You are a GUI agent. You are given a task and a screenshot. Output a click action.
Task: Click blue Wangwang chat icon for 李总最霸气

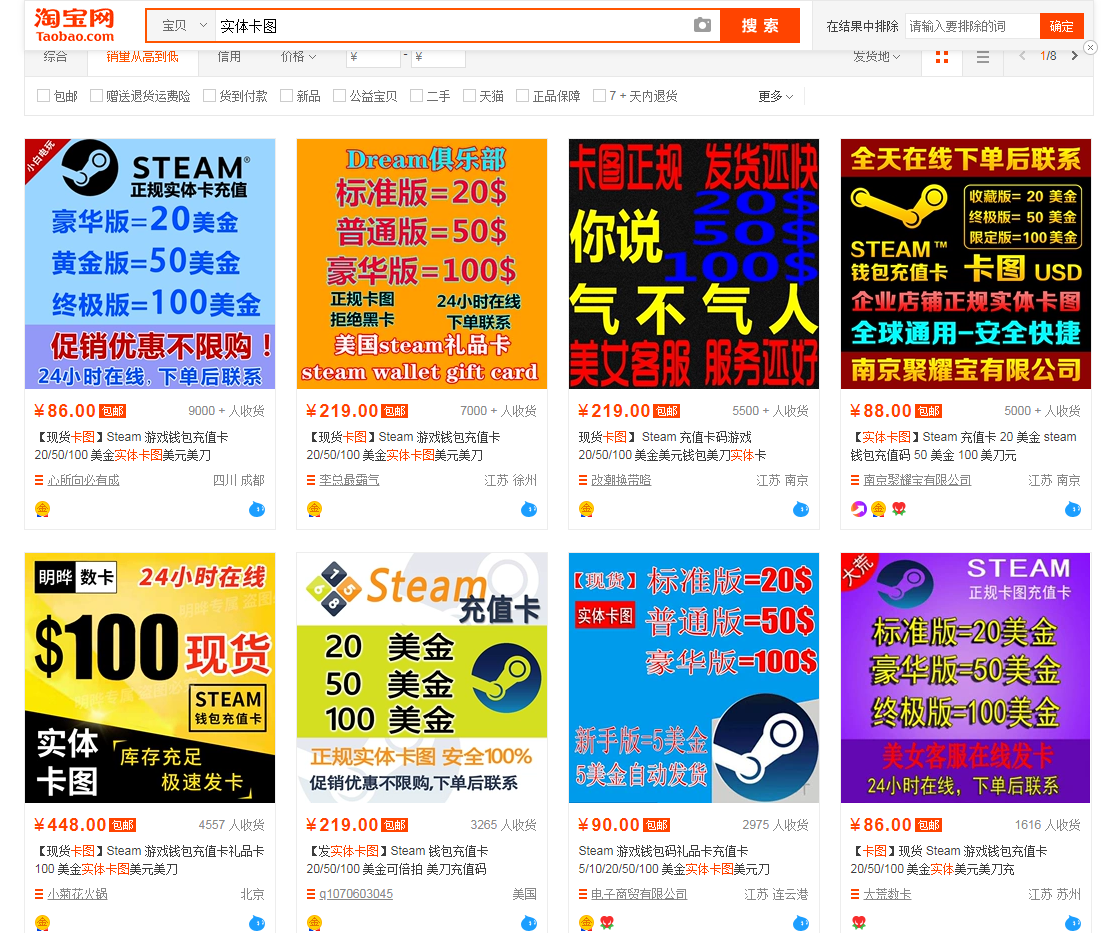pos(529,509)
